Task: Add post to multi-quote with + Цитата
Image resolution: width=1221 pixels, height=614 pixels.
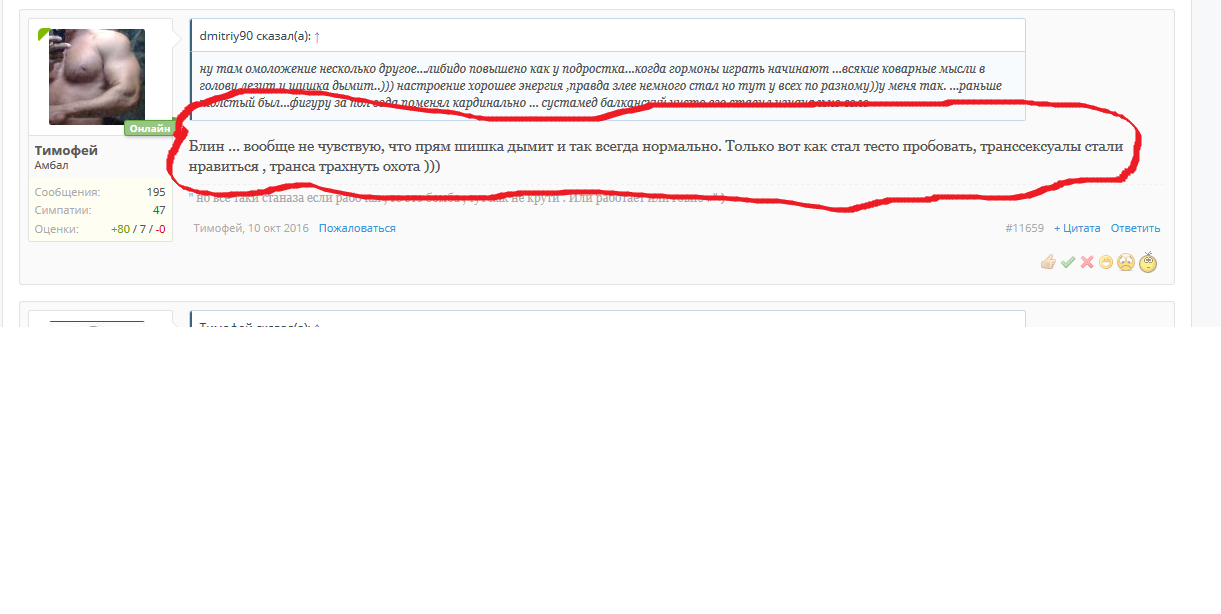Action: 1077,228
